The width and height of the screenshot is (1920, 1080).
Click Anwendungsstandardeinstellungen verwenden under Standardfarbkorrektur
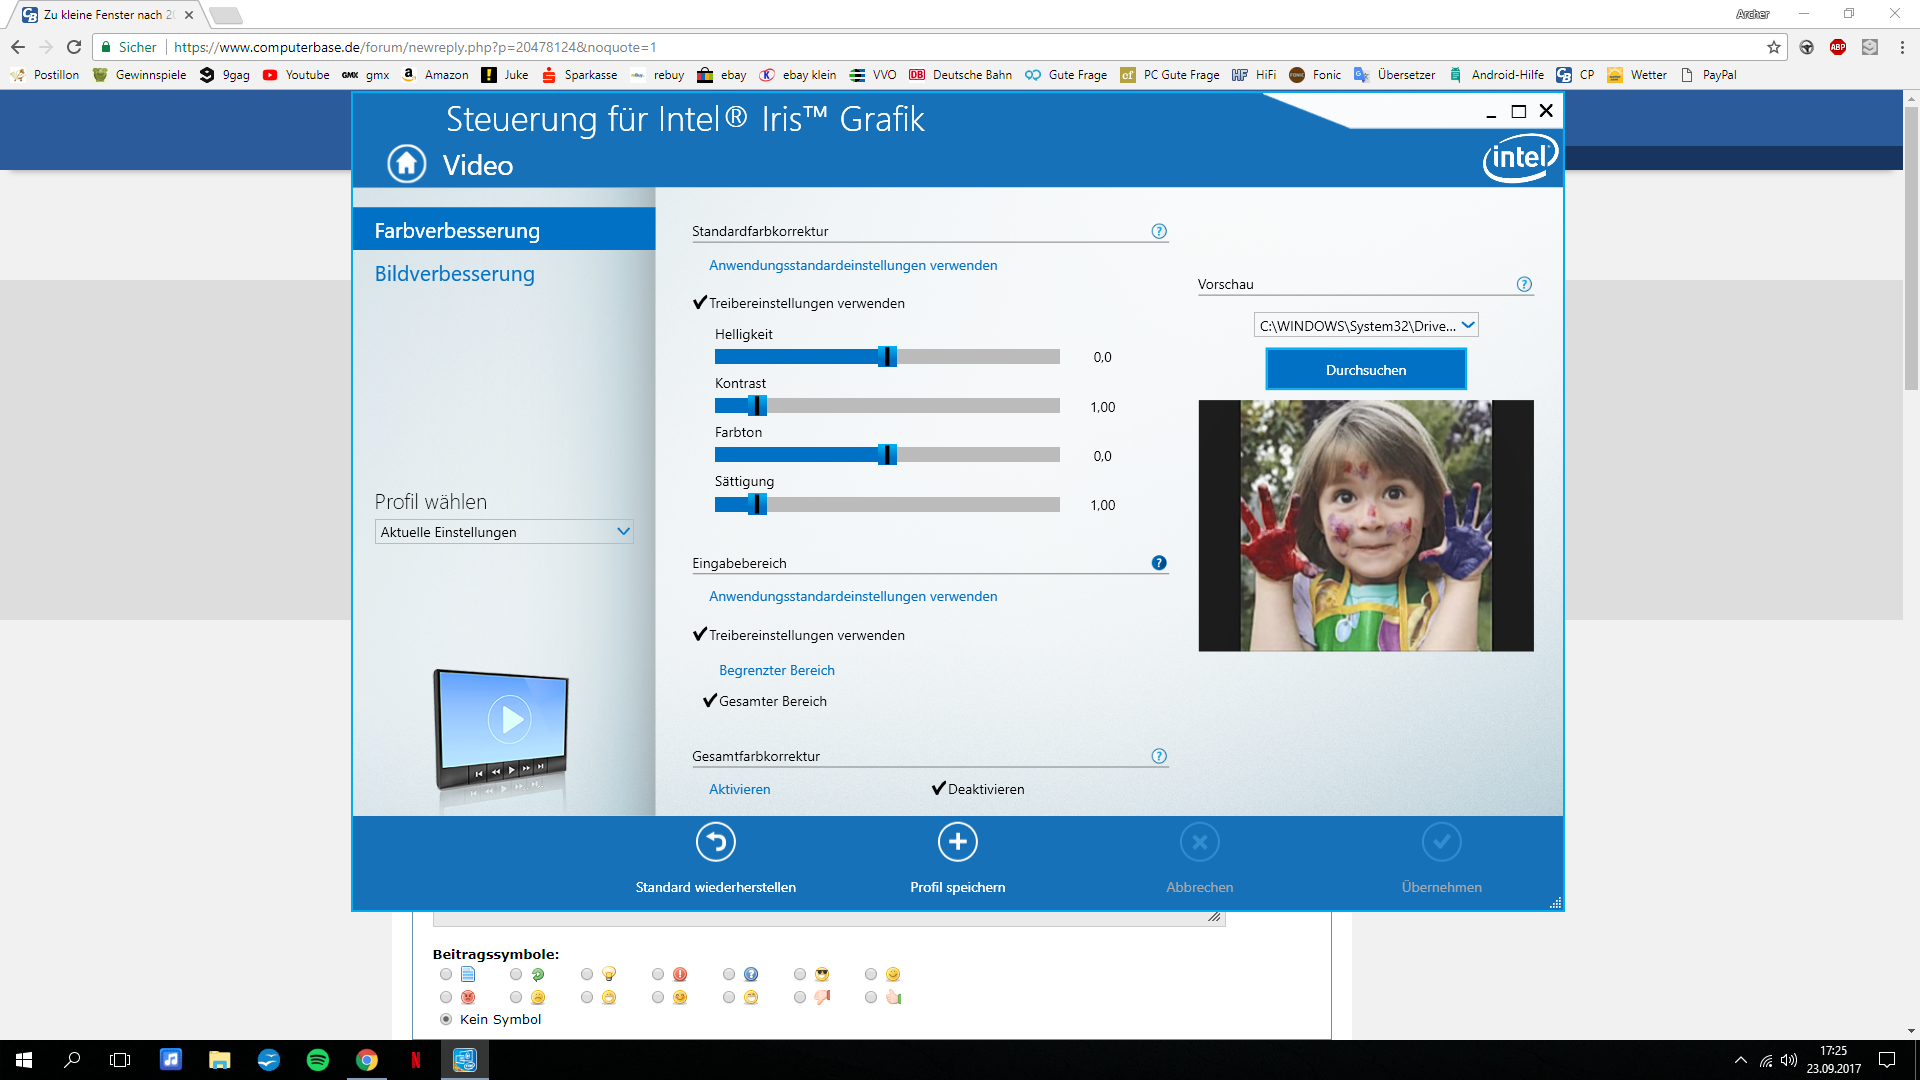852,265
